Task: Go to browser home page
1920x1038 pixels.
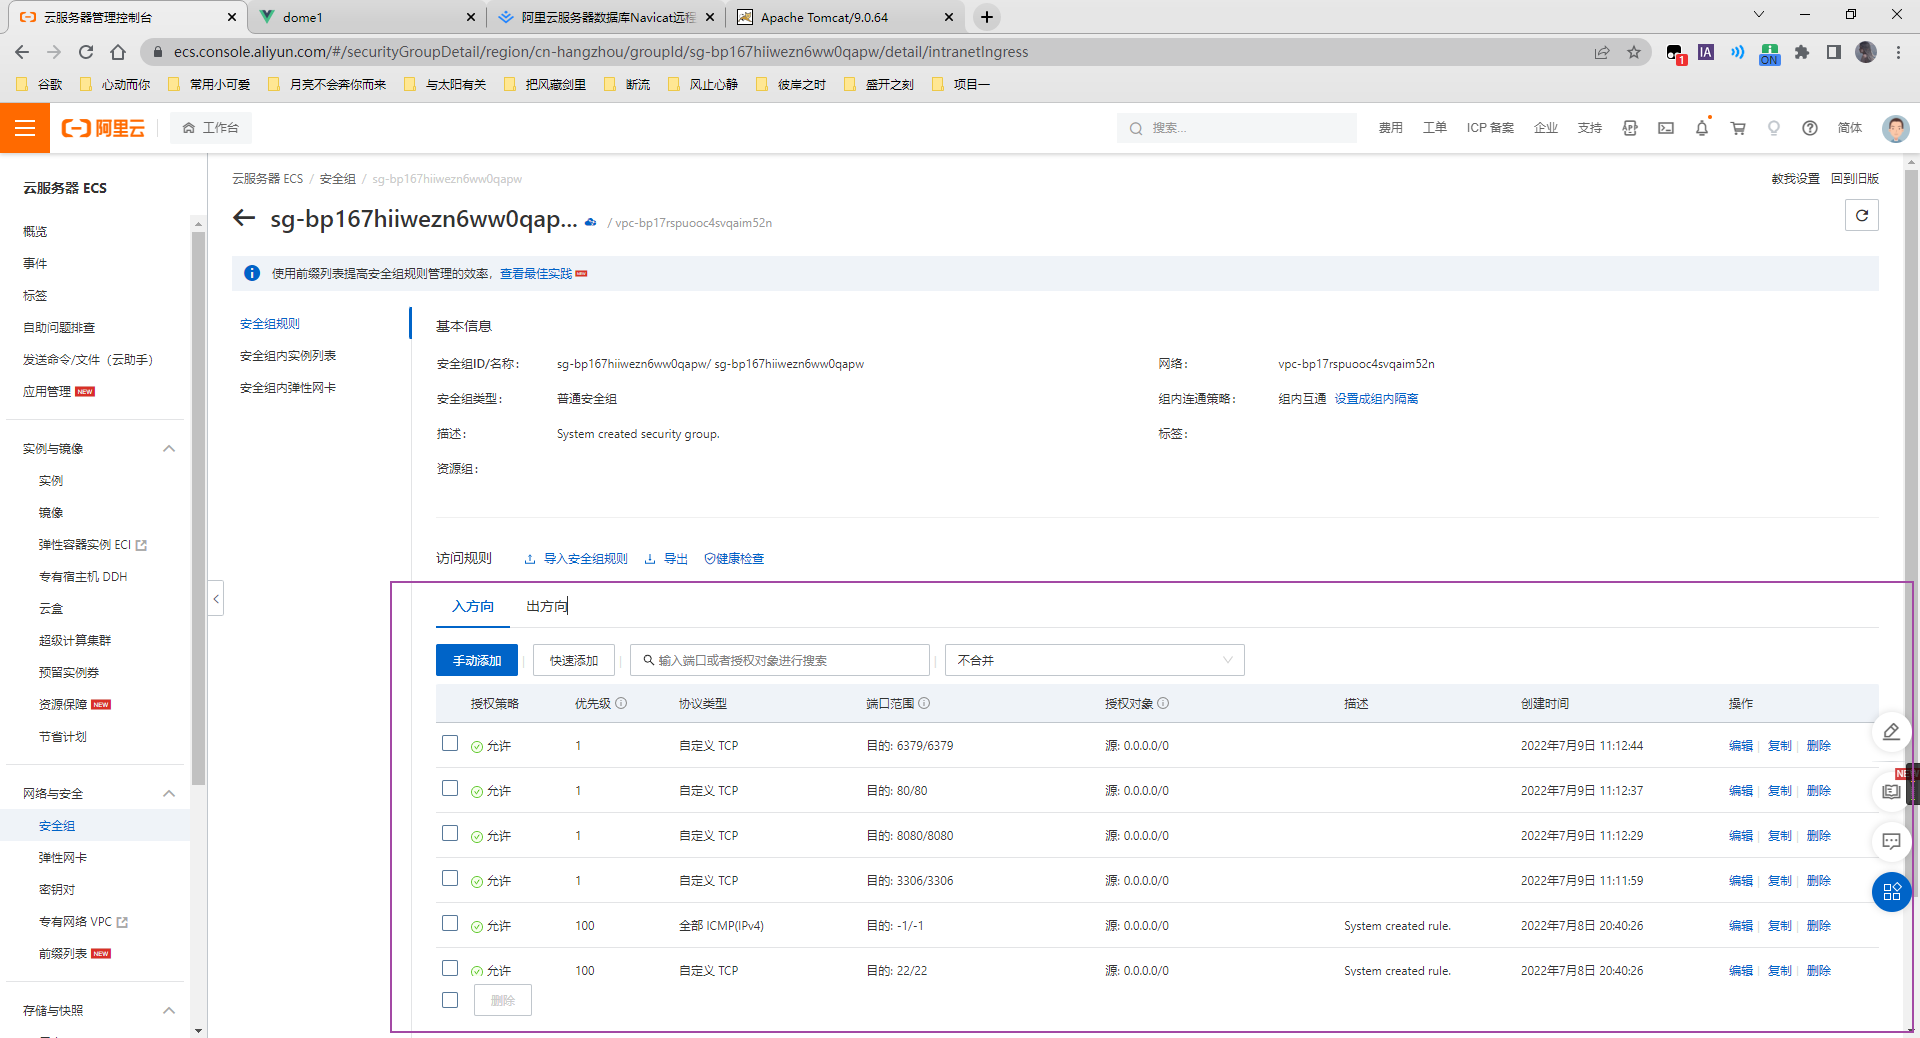Action: [x=118, y=52]
